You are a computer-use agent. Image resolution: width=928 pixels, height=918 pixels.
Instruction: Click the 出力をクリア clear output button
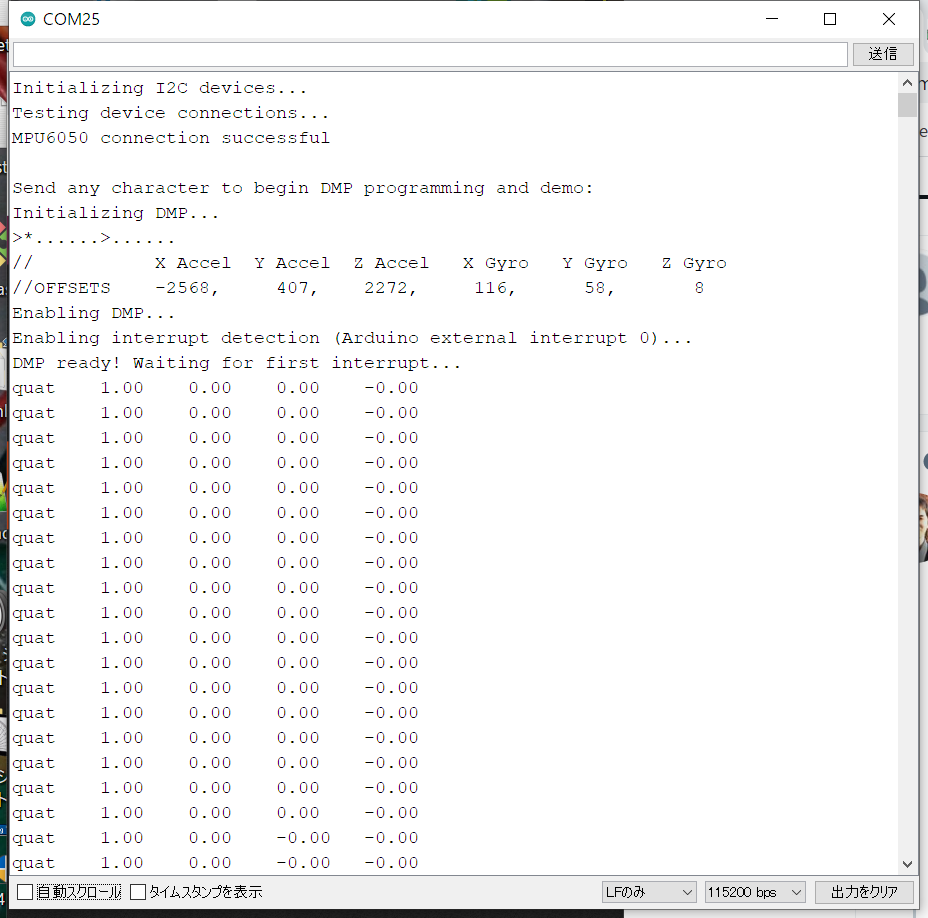coord(864,892)
